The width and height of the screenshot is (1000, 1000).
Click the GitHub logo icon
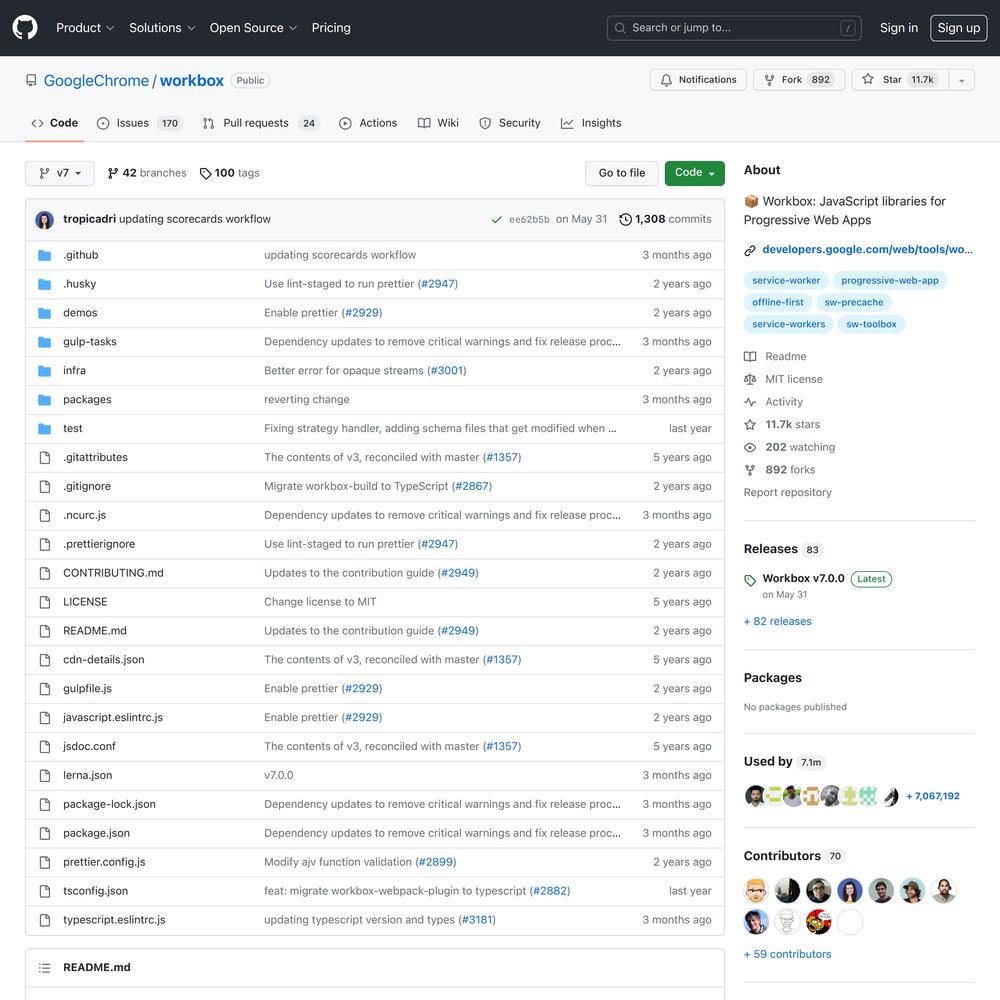tap(25, 27)
